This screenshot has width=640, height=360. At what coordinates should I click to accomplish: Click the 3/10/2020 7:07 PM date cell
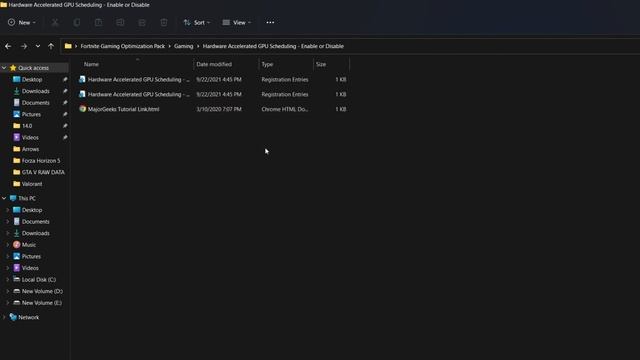[x=219, y=109]
